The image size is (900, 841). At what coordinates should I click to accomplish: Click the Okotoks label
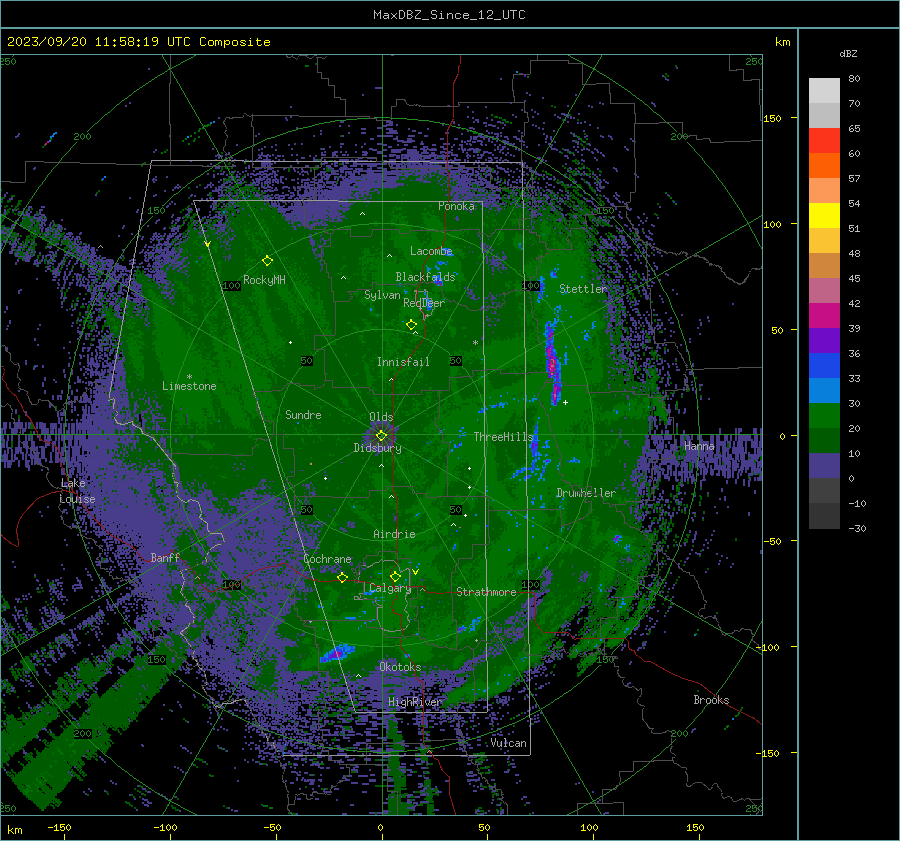(x=400, y=667)
